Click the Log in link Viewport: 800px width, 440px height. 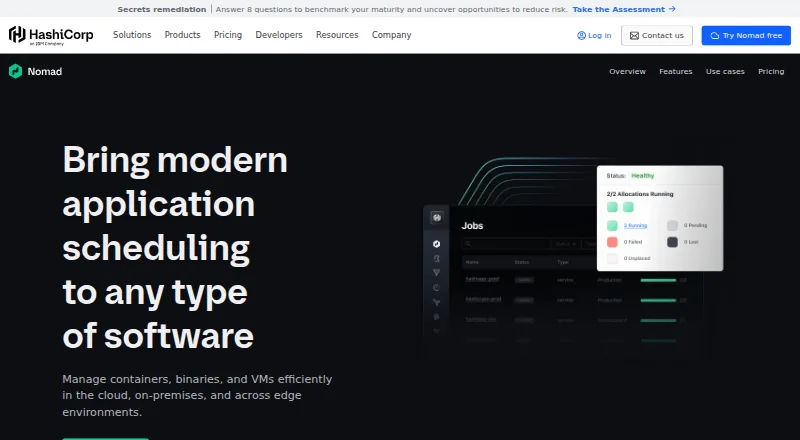[594, 35]
